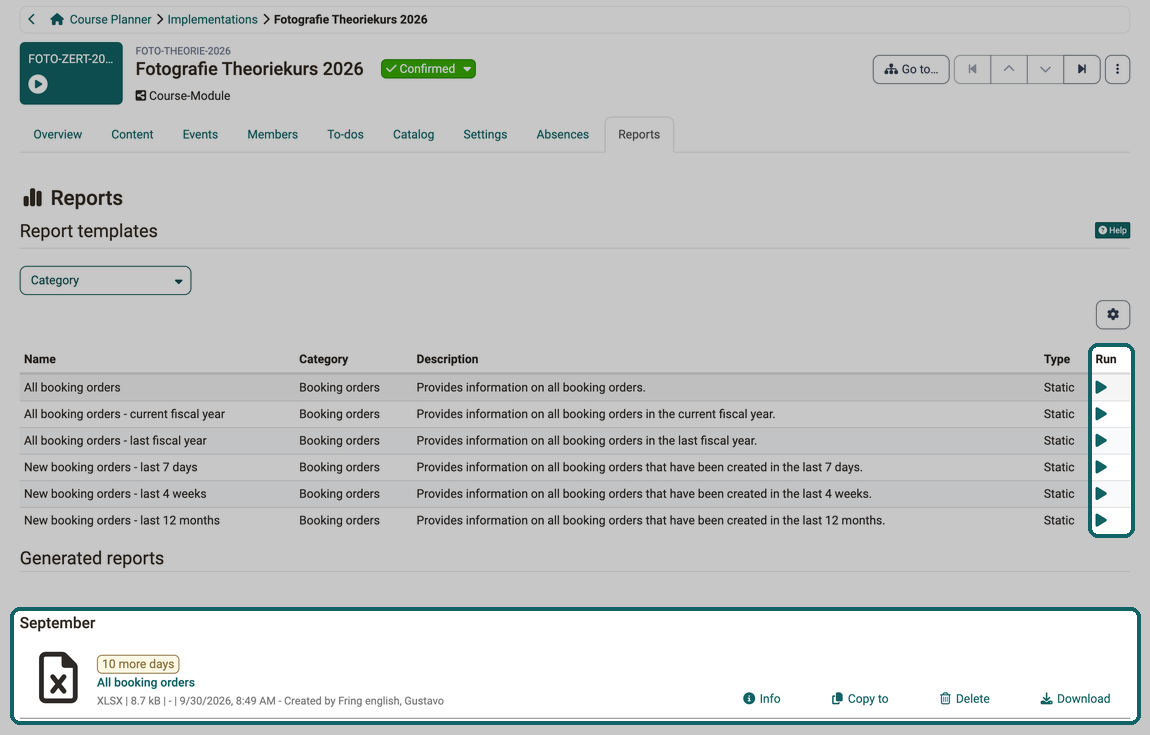This screenshot has height=735, width=1150.
Task: Switch to the Overview tab
Action: (57, 134)
